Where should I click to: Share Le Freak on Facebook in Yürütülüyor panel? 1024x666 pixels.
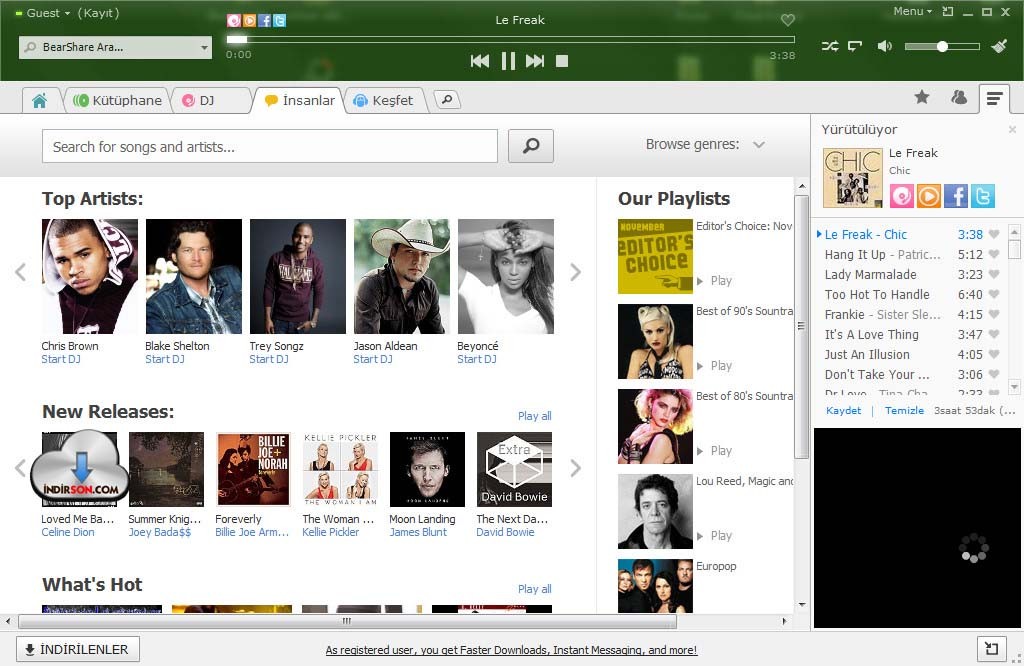[x=955, y=196]
